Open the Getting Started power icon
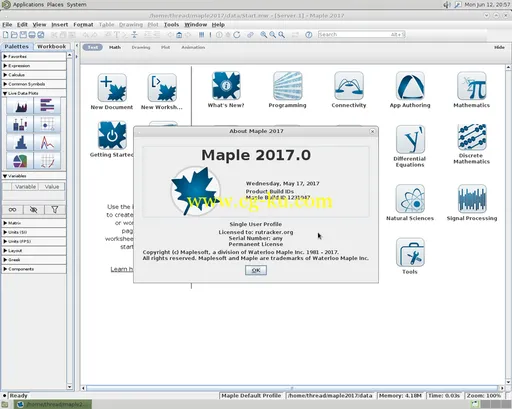 point(112,135)
